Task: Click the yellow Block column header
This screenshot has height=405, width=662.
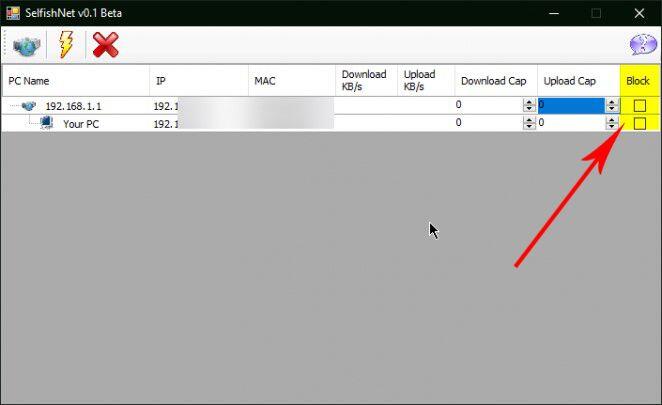Action: pos(638,81)
